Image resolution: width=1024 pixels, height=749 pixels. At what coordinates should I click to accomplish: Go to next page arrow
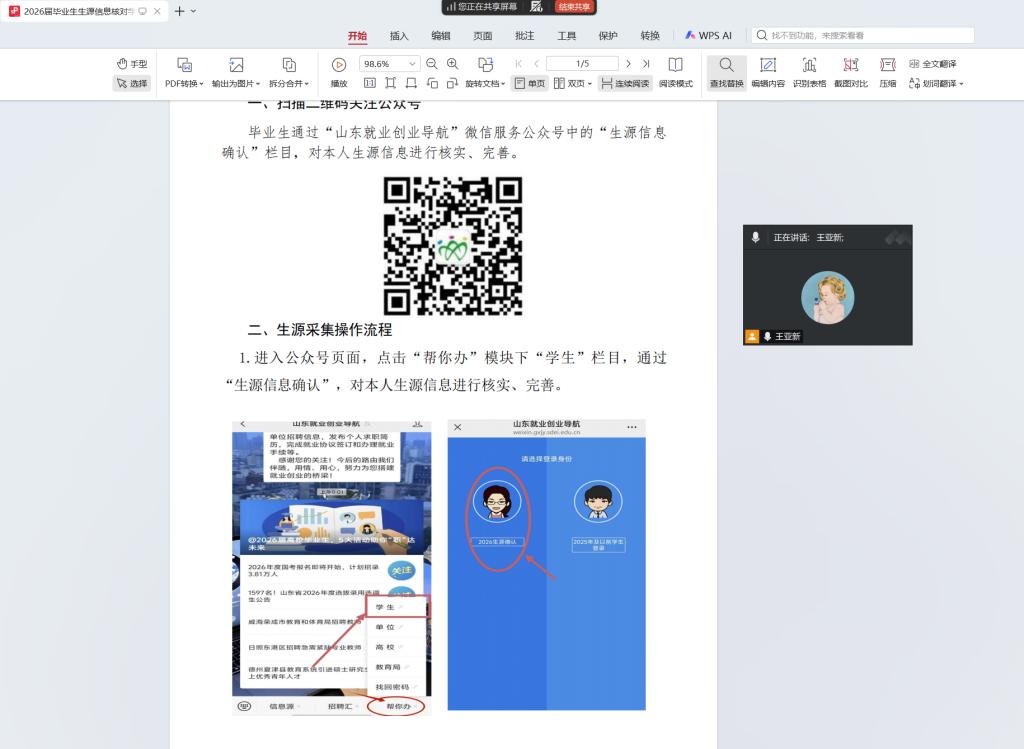(x=628, y=63)
